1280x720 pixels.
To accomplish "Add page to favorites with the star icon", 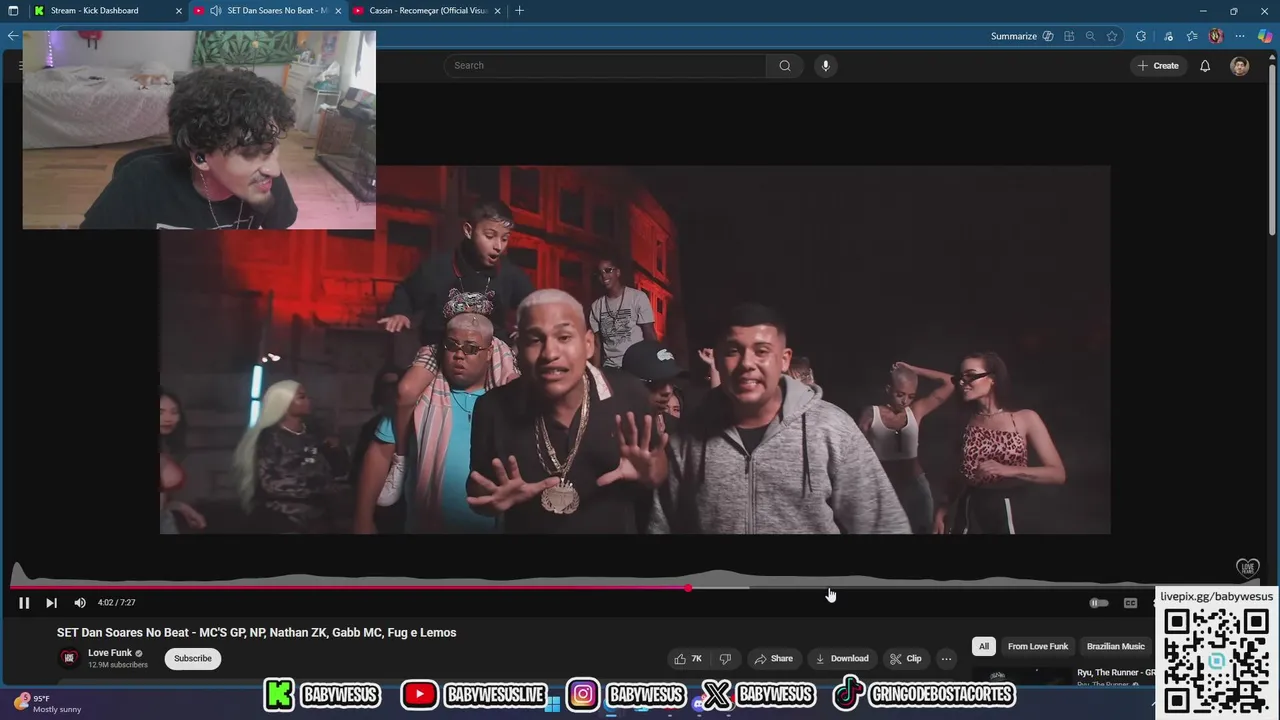I will pos(1112,36).
